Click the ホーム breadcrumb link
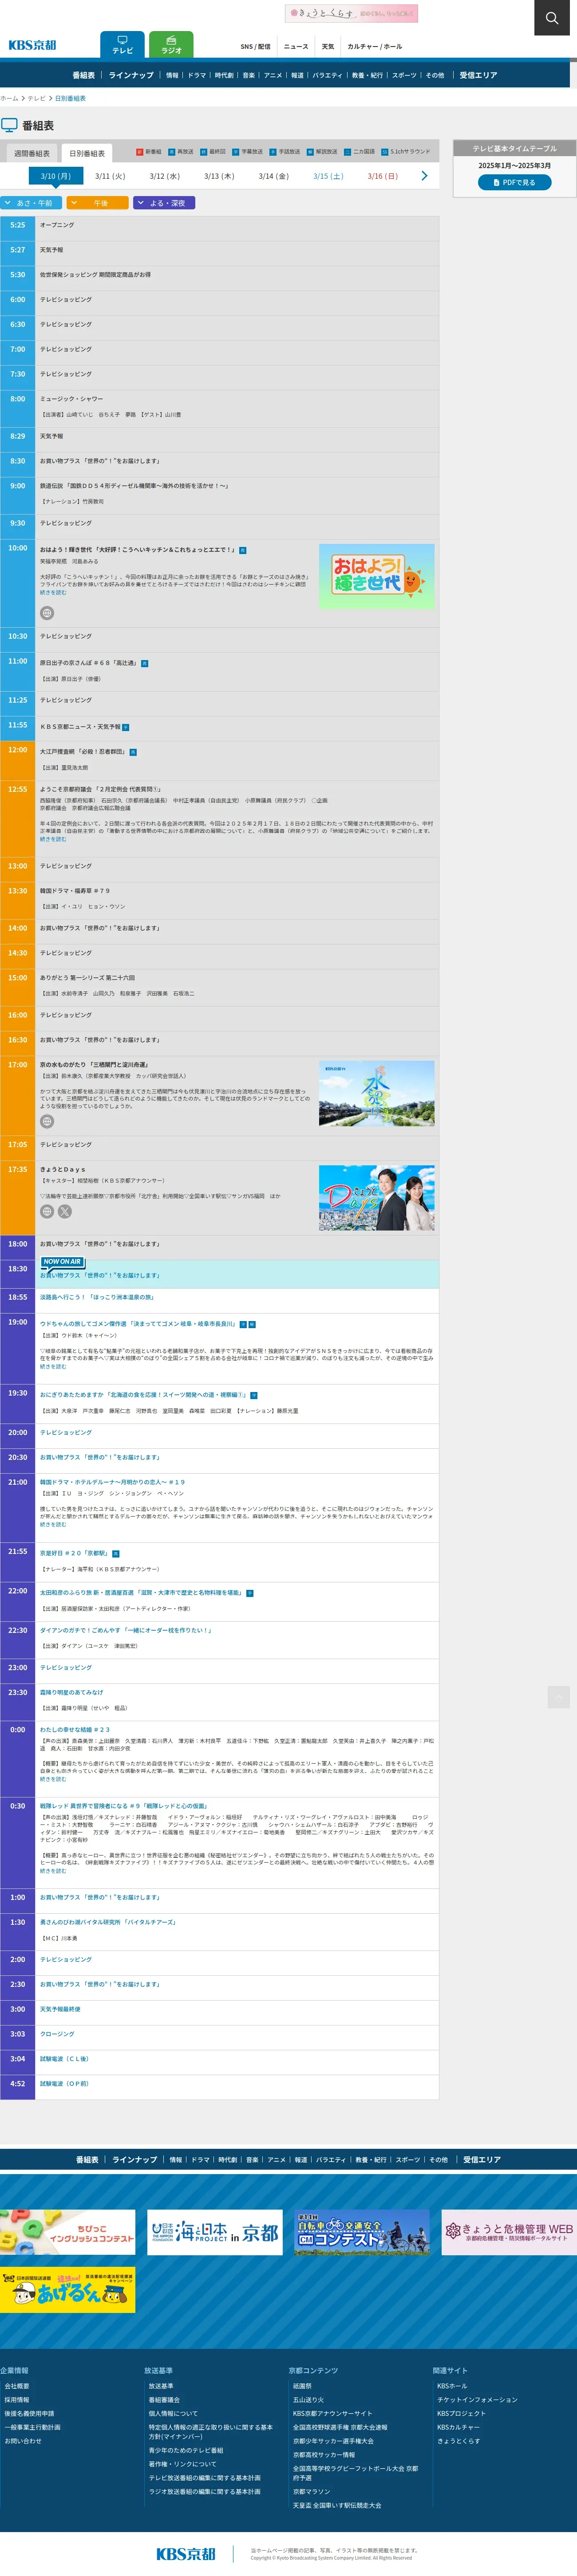577x2576 pixels. (9, 98)
